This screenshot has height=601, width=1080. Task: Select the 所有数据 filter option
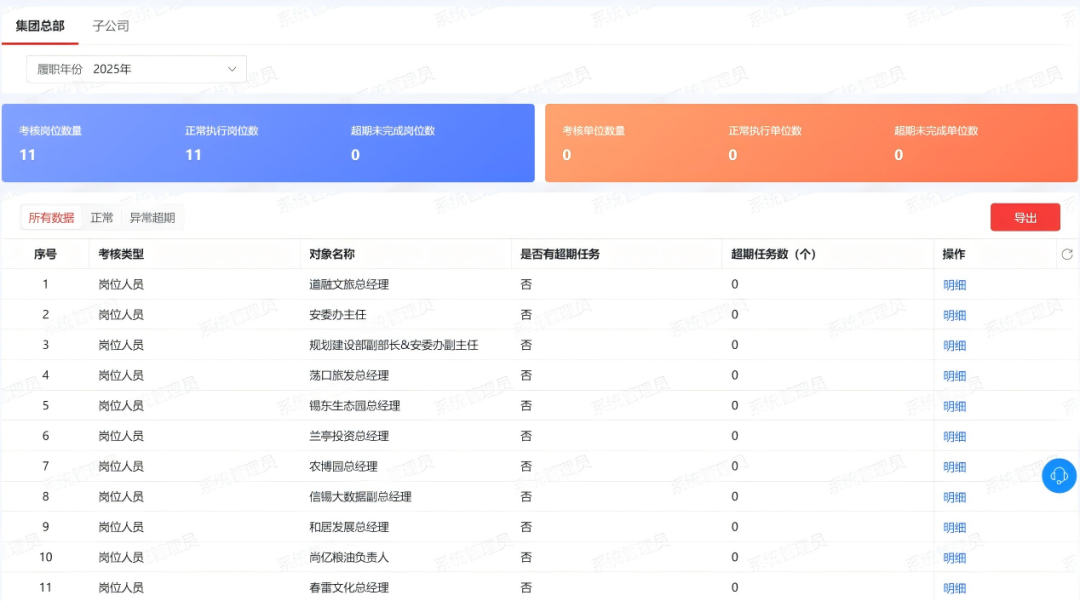pos(51,218)
